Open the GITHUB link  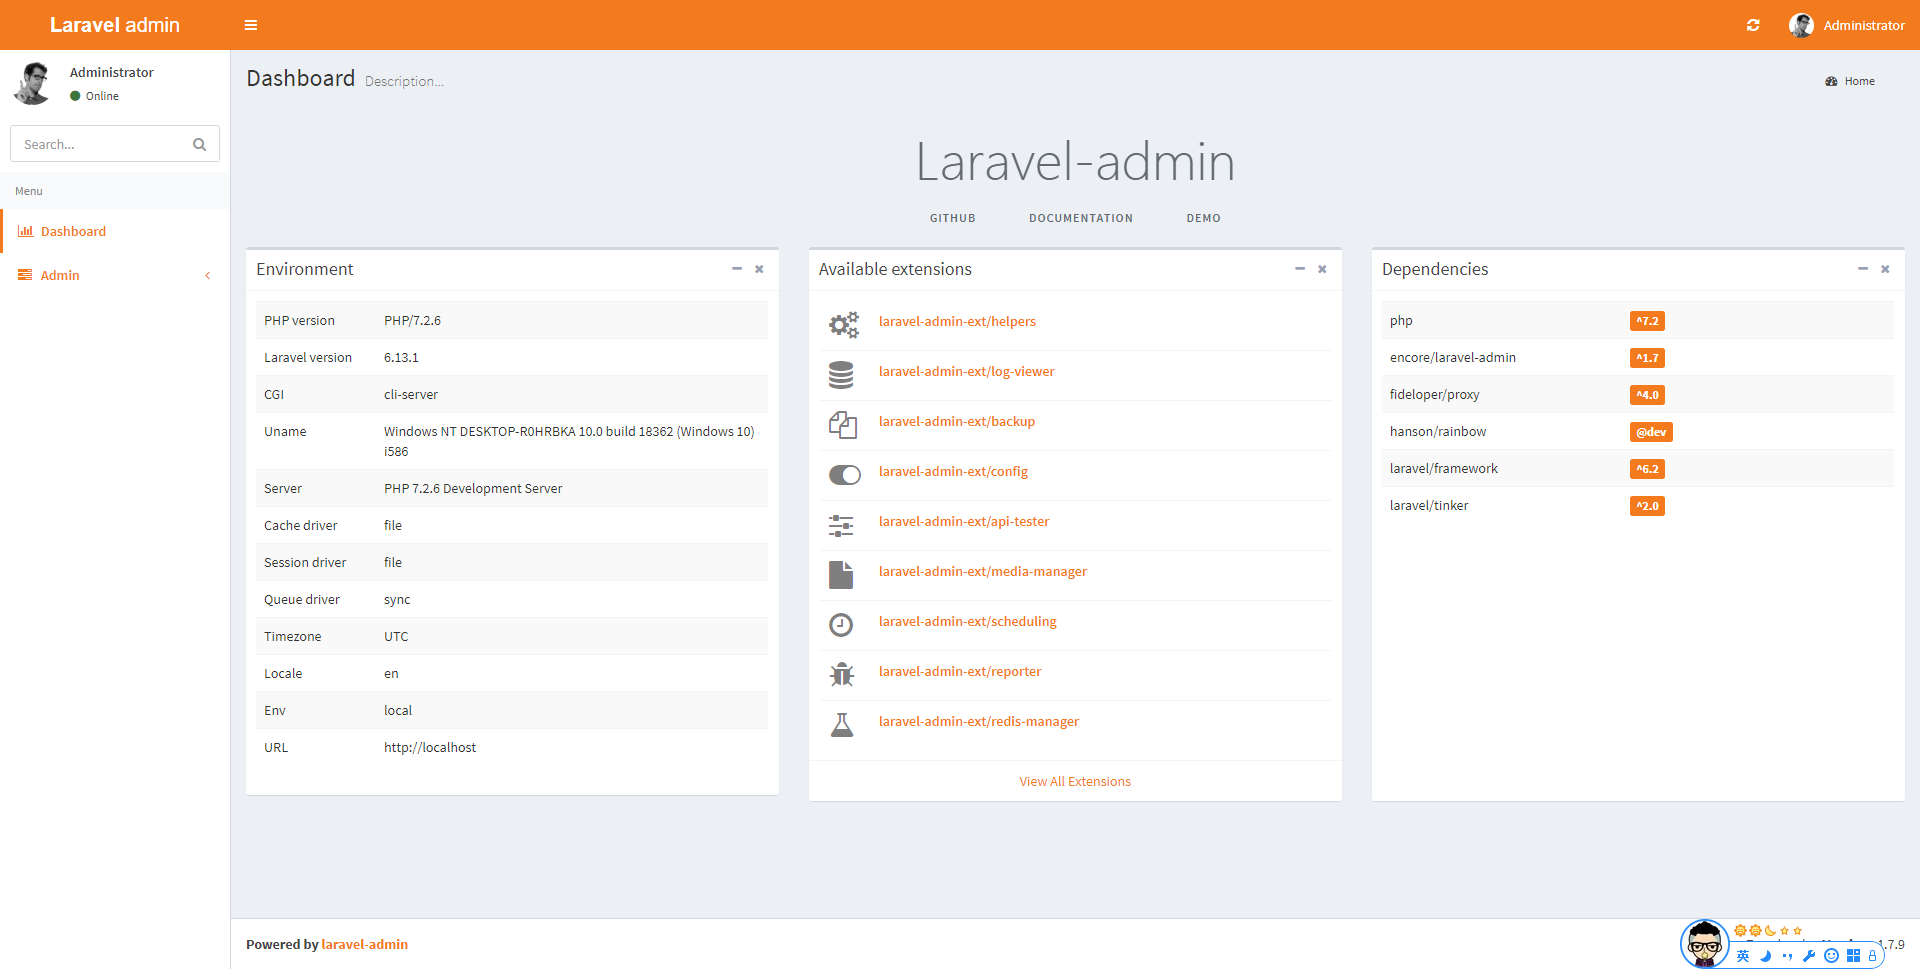point(952,218)
